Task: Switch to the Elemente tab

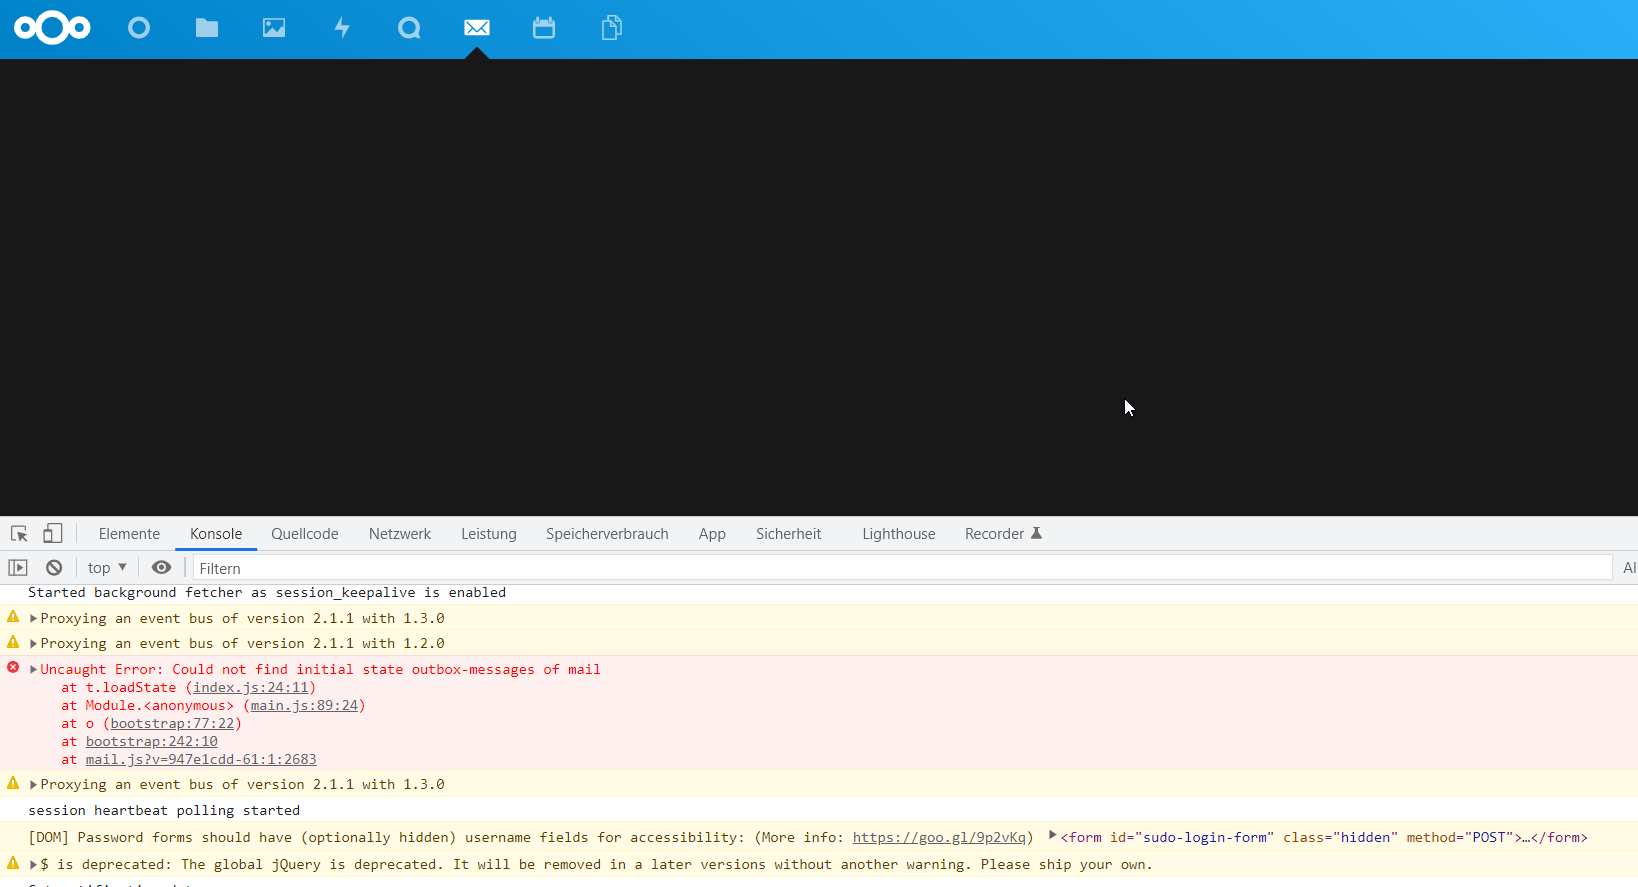Action: [x=129, y=534]
